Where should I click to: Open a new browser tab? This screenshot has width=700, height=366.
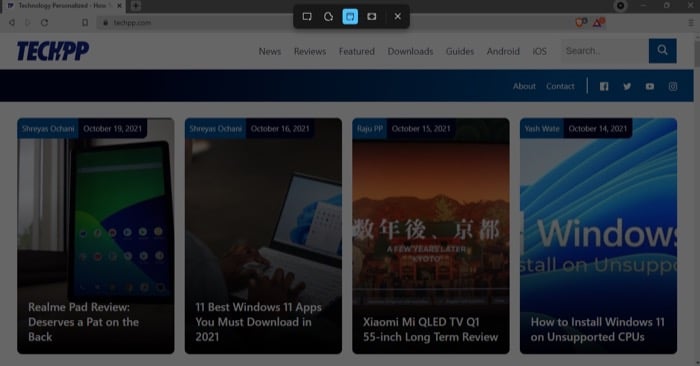135,6
